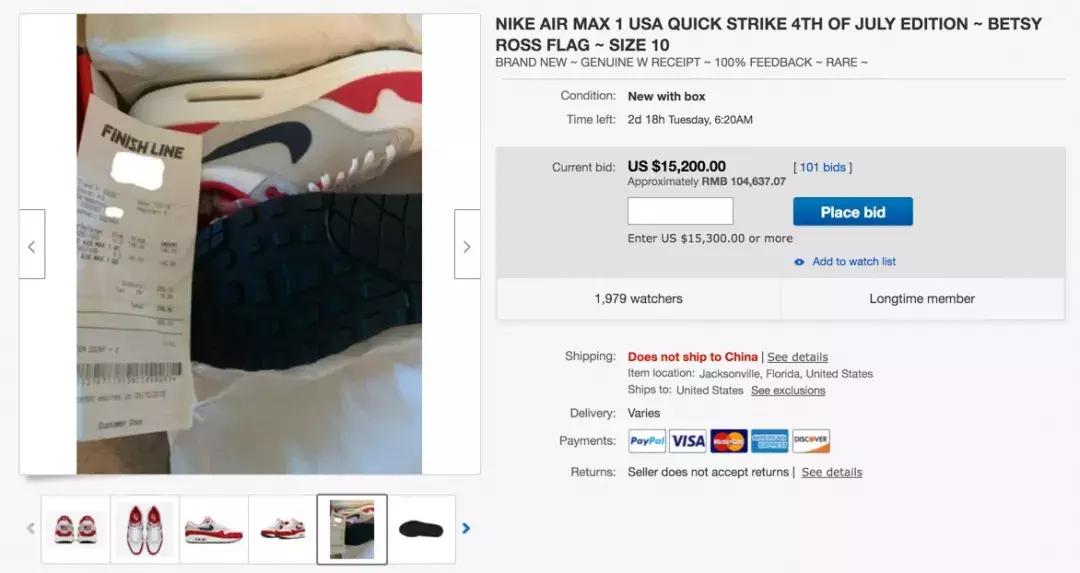
Task: Click the Visa card icon
Action: (x=688, y=441)
